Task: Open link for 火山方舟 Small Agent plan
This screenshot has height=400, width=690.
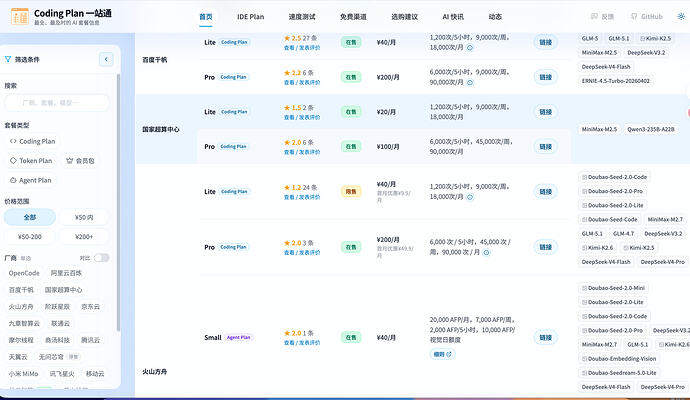Action: coord(545,338)
